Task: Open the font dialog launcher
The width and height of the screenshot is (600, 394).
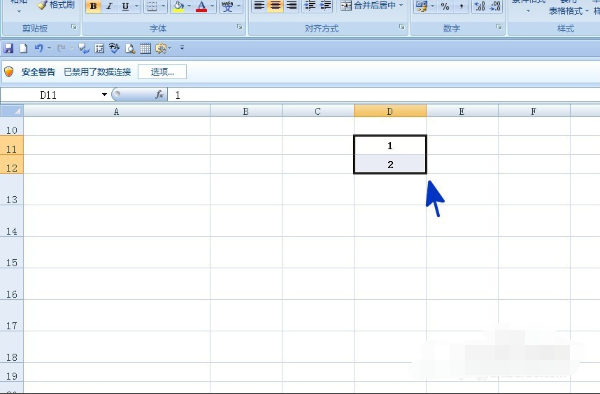Action: (x=240, y=27)
